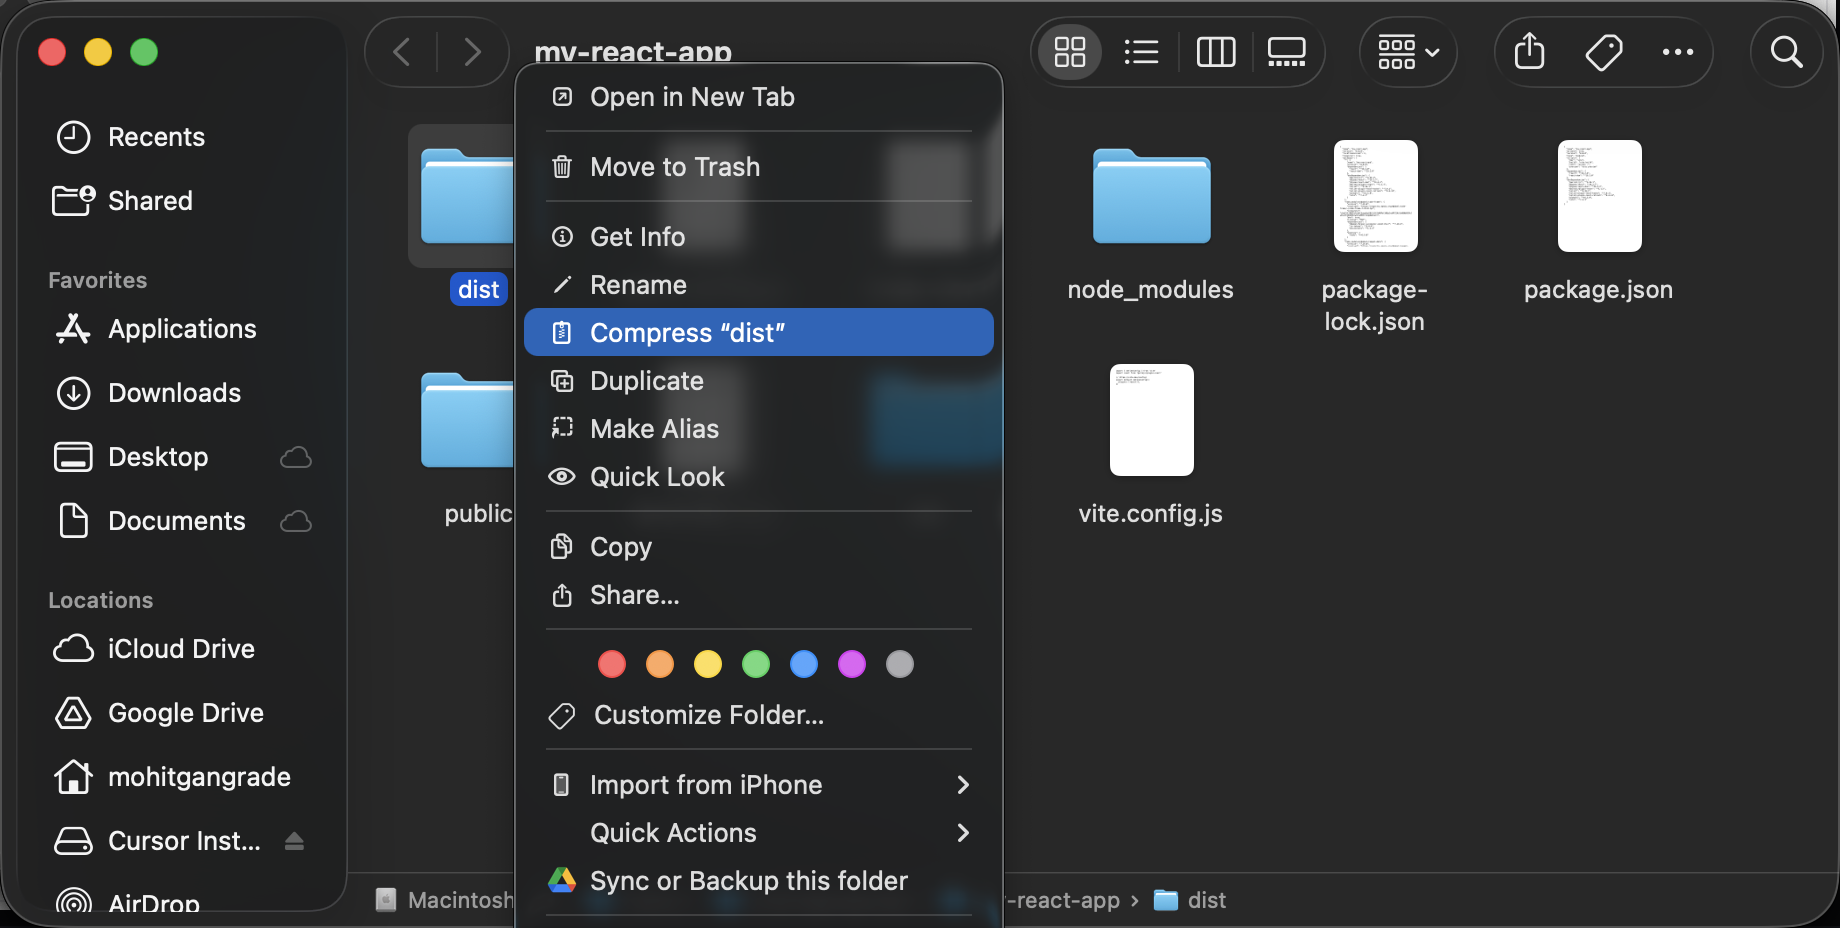Open Finder search
This screenshot has width=1840, height=928.
tap(1787, 52)
